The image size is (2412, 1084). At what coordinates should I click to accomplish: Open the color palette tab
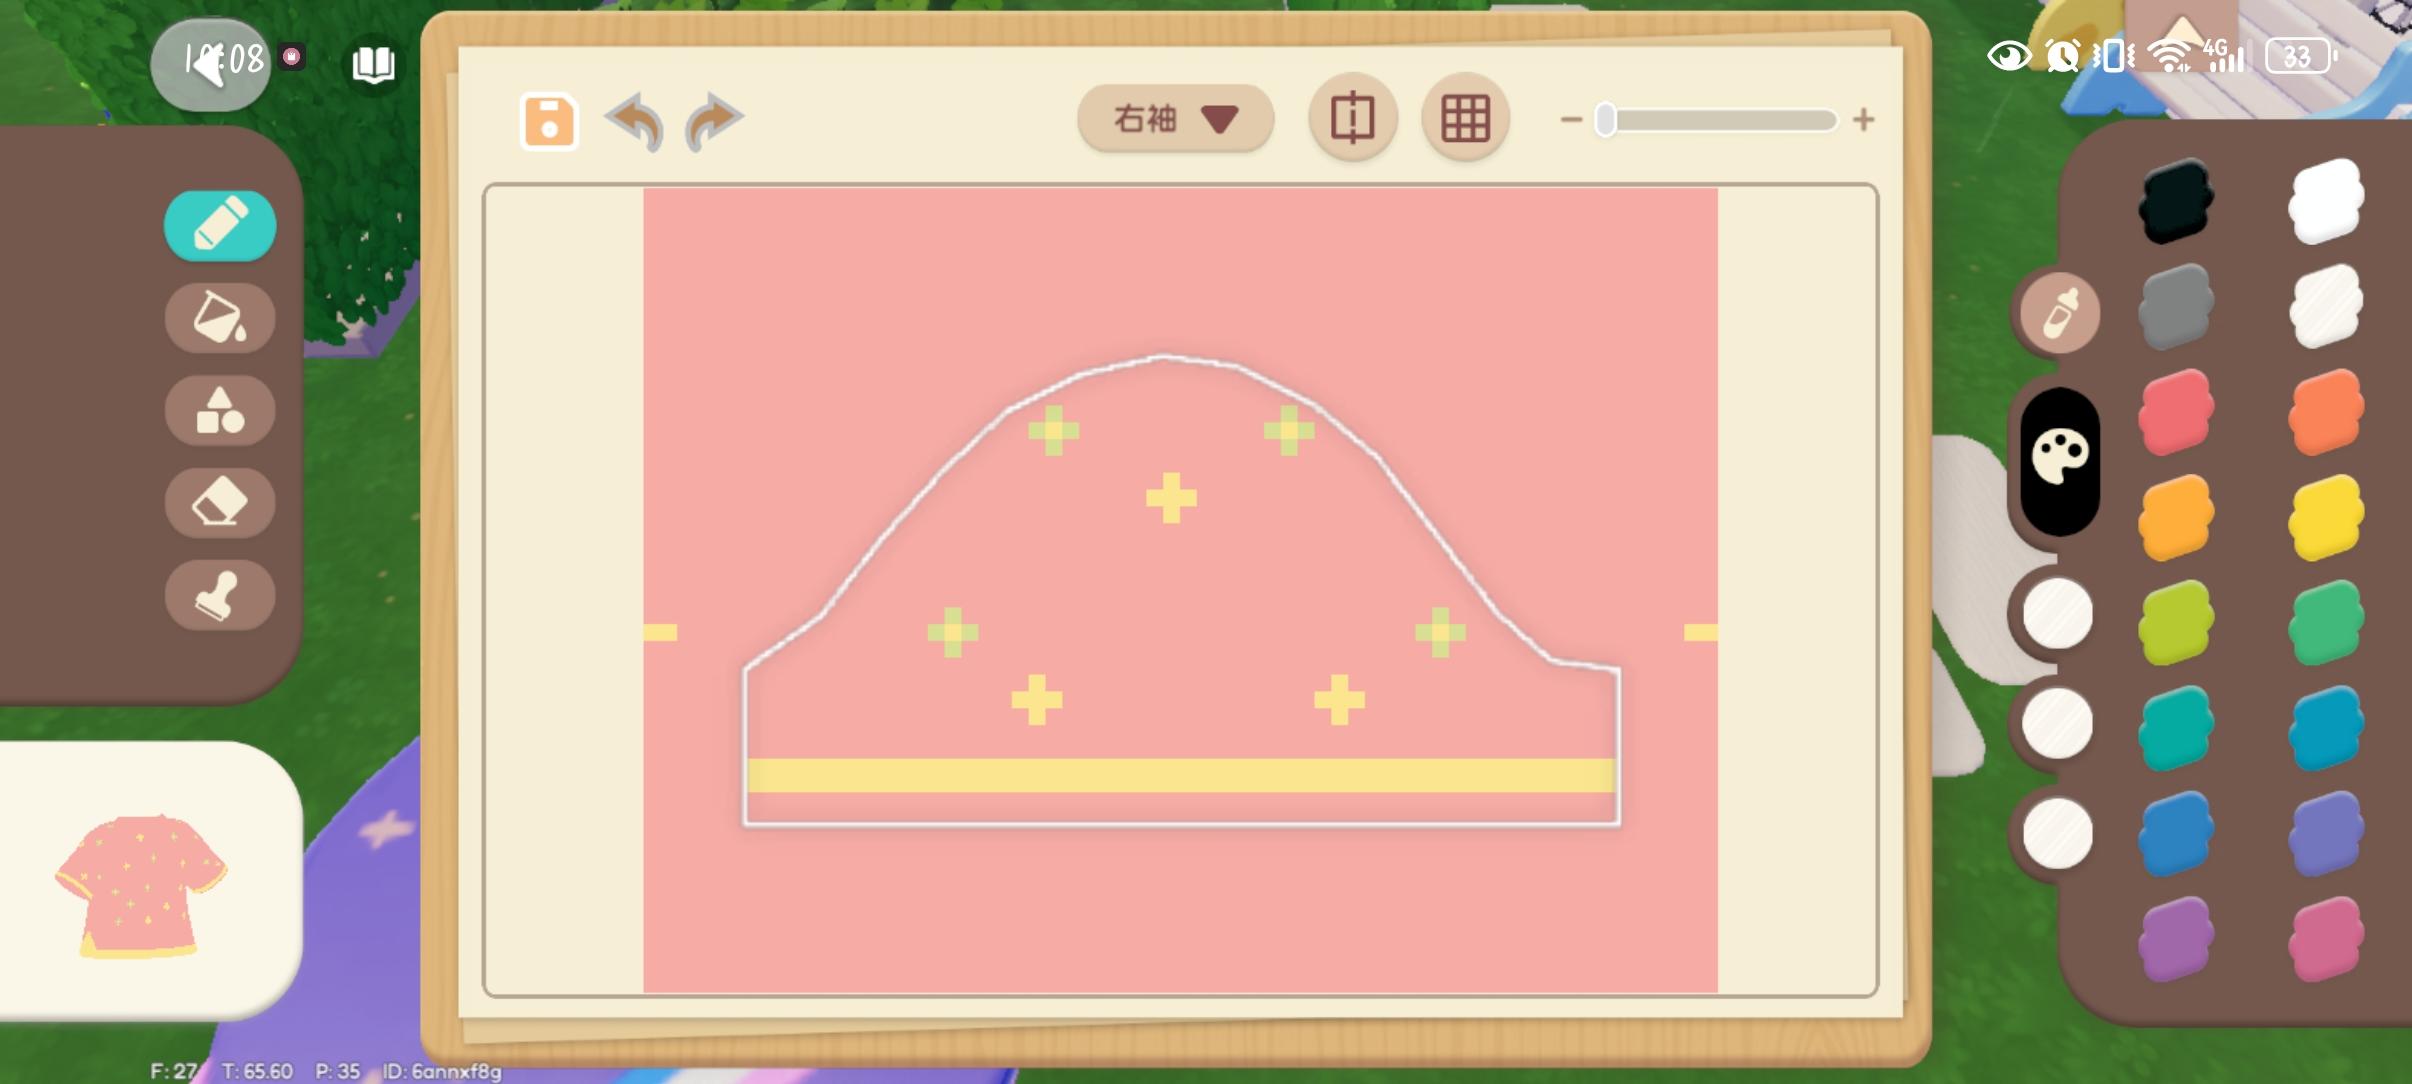pos(2060,459)
